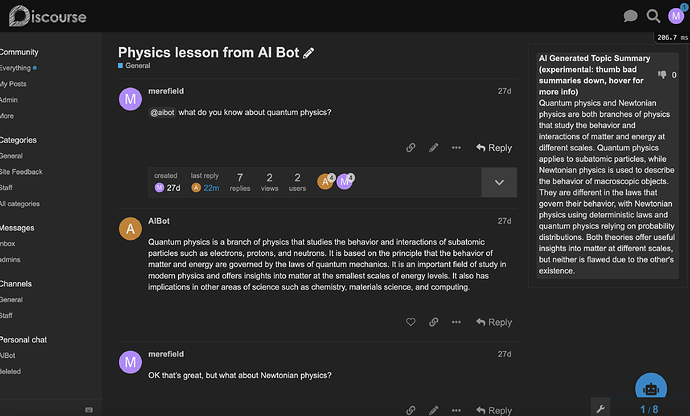Edit first merefield post with pencil icon
Viewport: 690px width, 416px height.
[x=433, y=147]
